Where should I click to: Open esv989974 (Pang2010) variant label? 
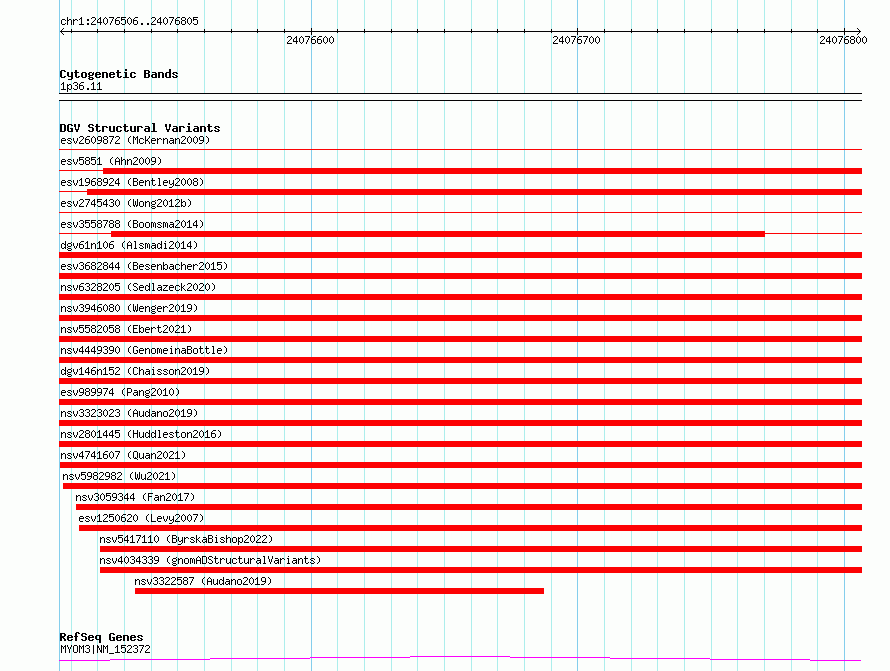[x=120, y=392]
